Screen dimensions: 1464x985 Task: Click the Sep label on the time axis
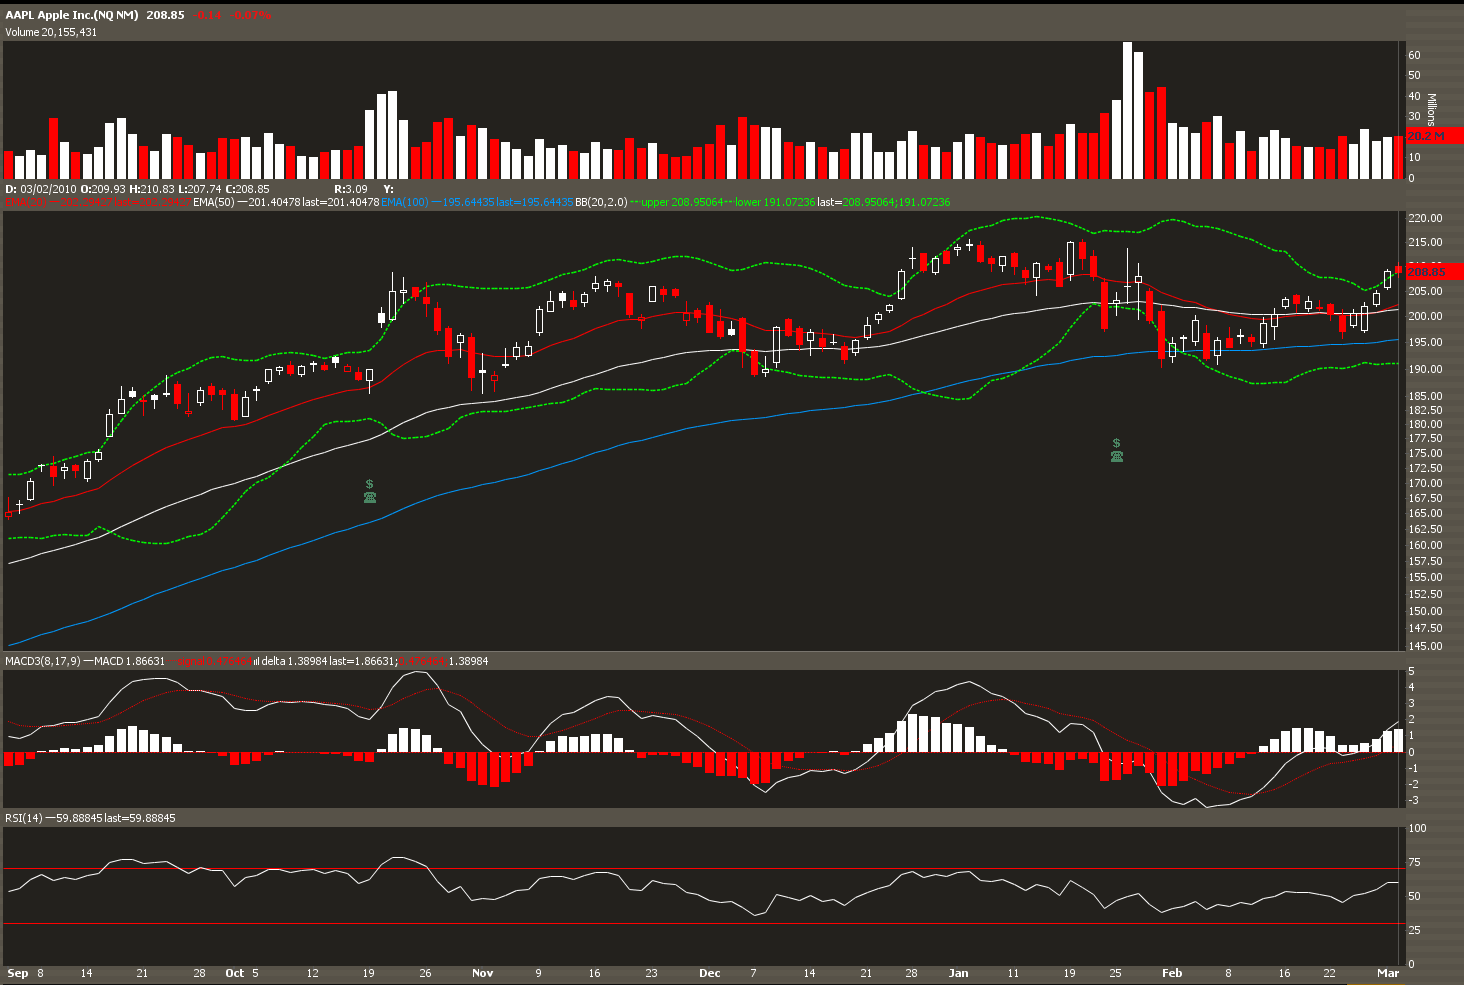pyautogui.click(x=17, y=973)
